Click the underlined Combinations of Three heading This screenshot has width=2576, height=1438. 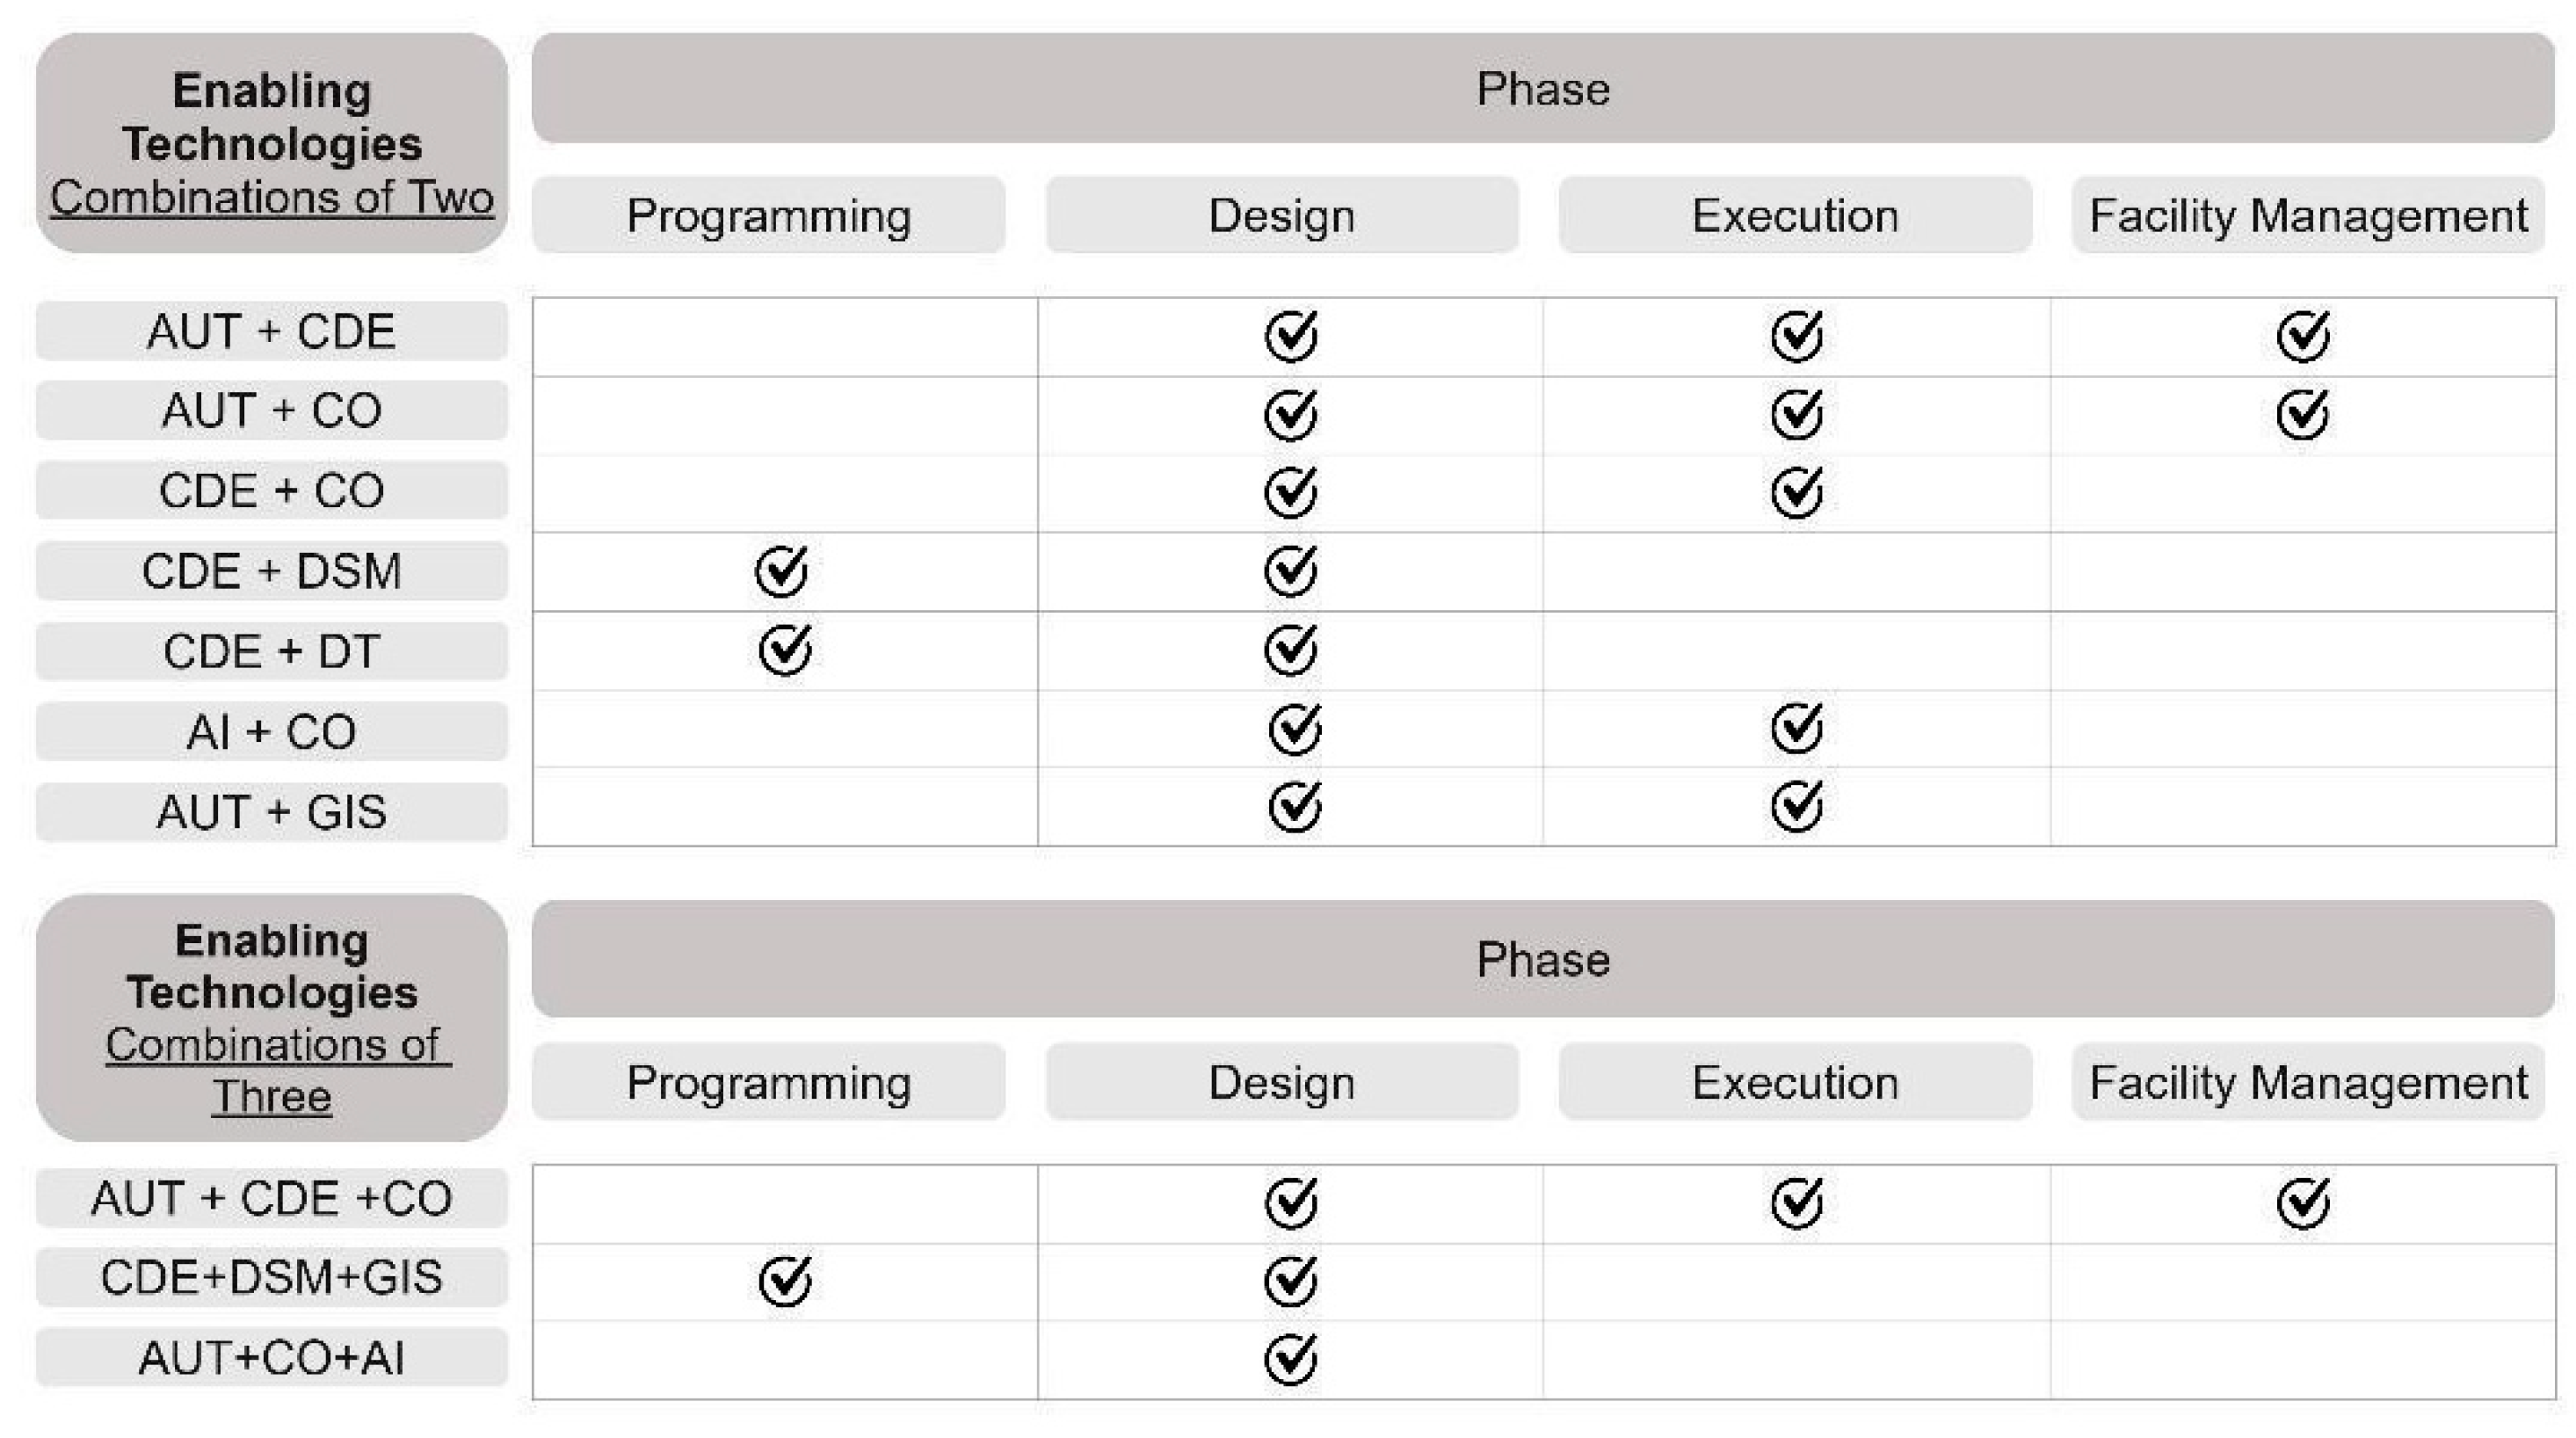tap(271, 1070)
